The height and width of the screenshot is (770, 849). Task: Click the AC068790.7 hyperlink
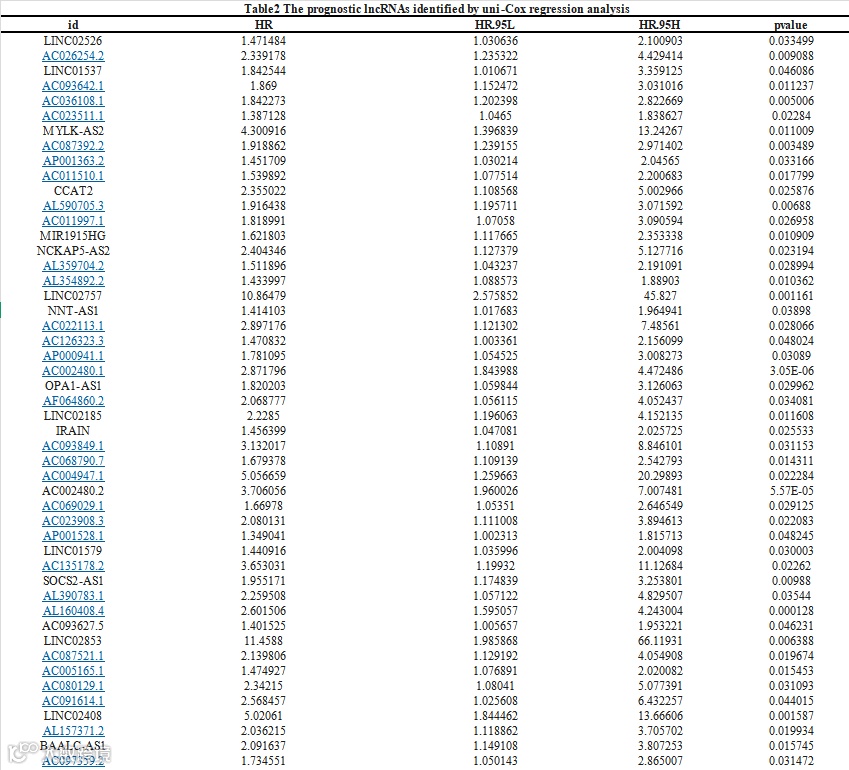73,461
